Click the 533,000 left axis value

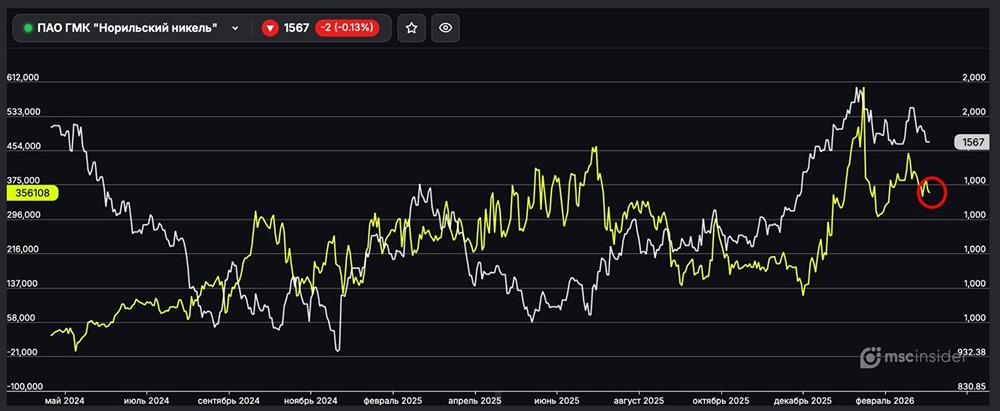[x=24, y=112]
